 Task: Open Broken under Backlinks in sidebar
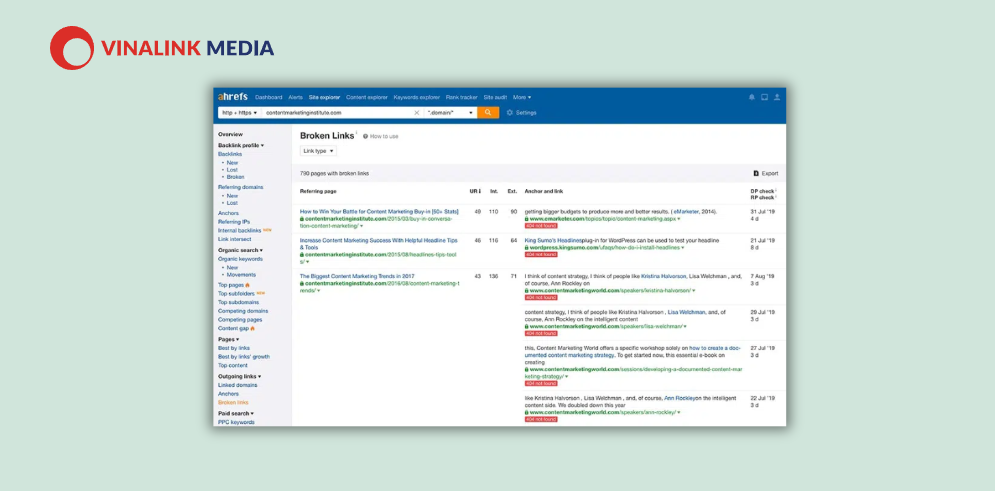click(x=235, y=177)
